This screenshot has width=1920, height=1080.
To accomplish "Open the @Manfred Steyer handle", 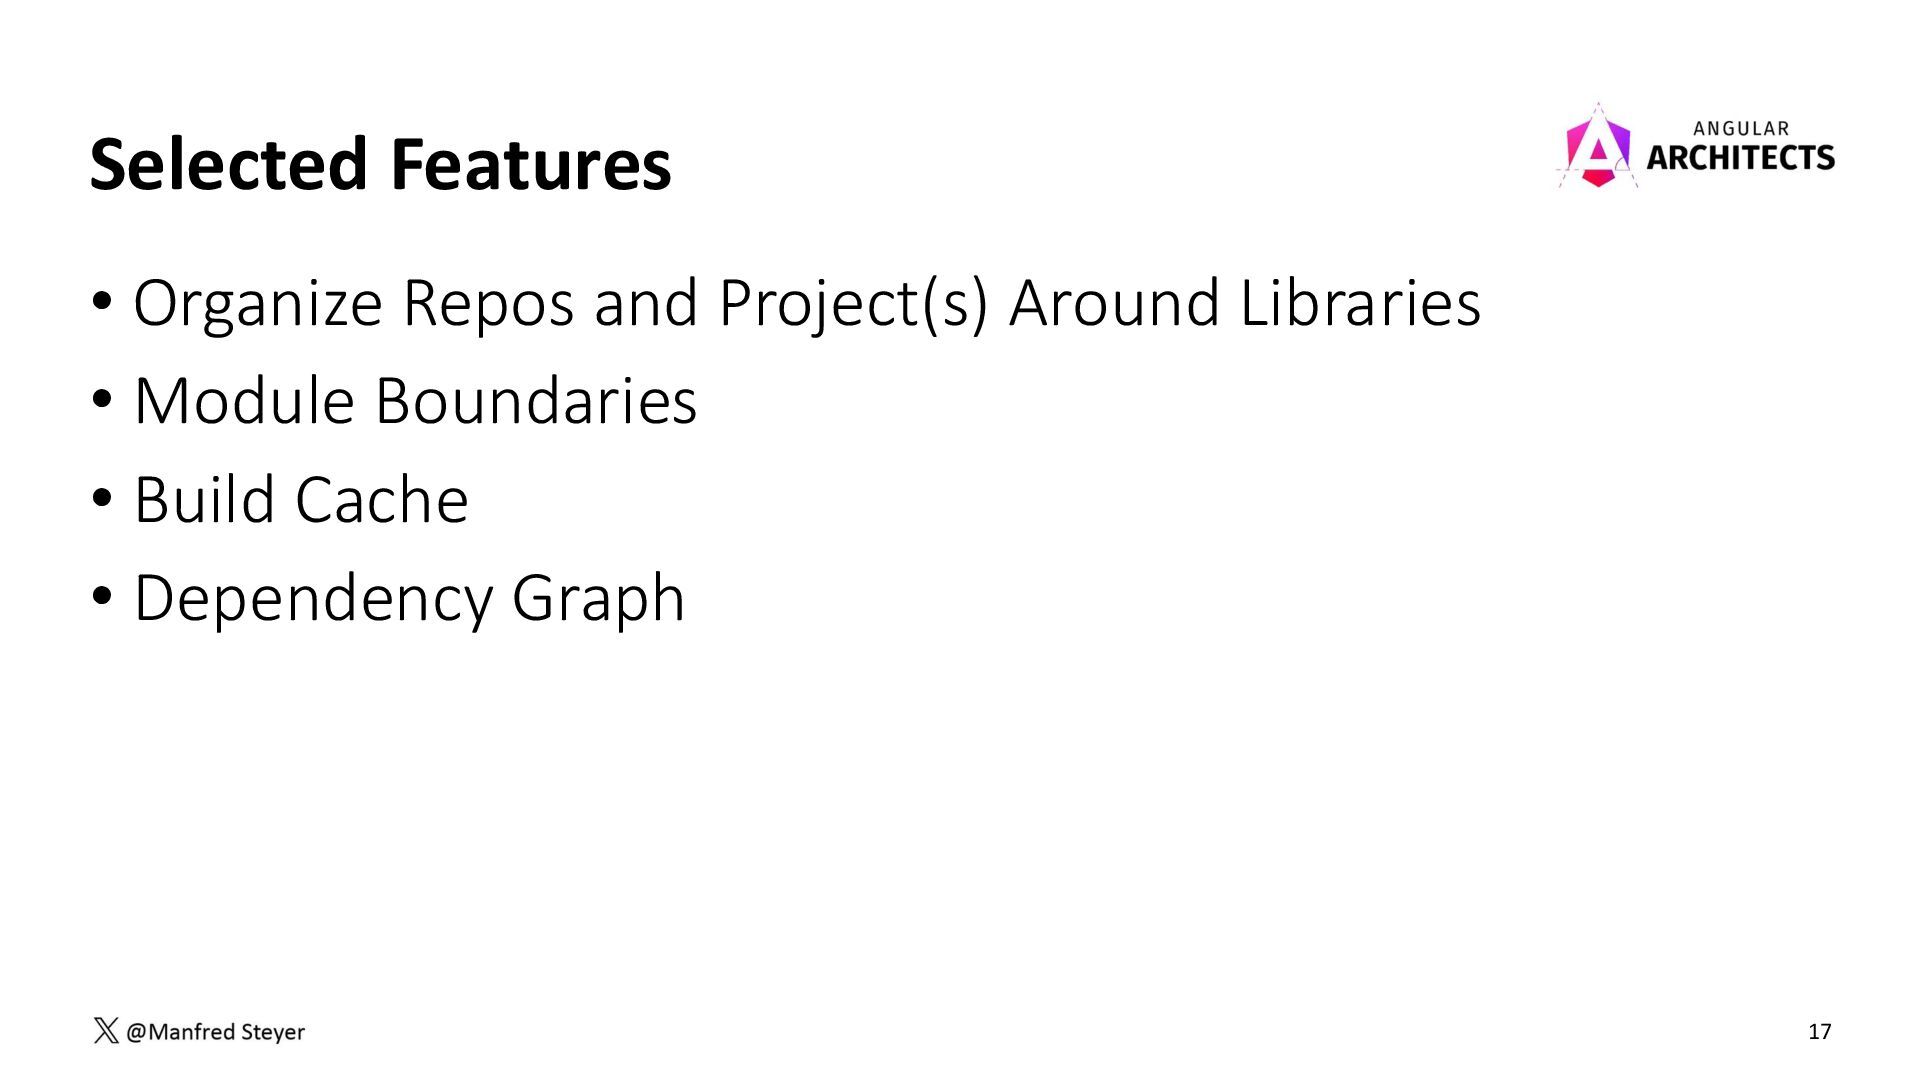I will point(215,1031).
